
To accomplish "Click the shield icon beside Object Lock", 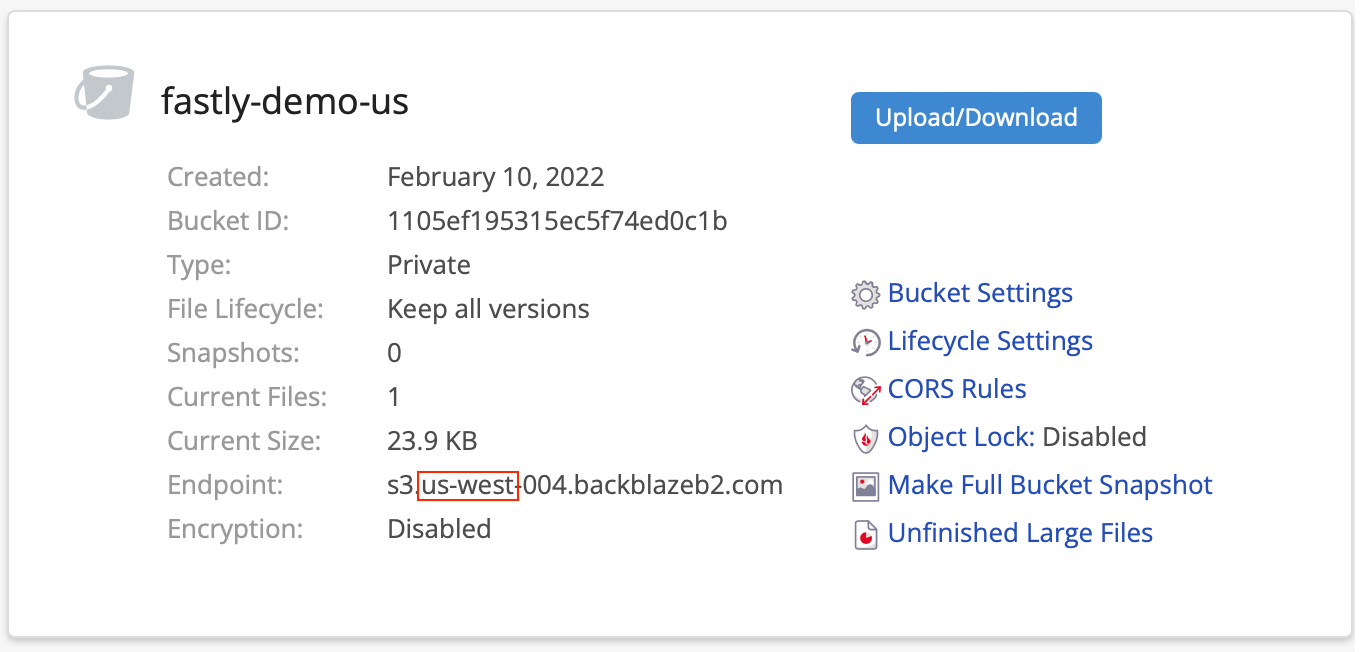I will (866, 437).
